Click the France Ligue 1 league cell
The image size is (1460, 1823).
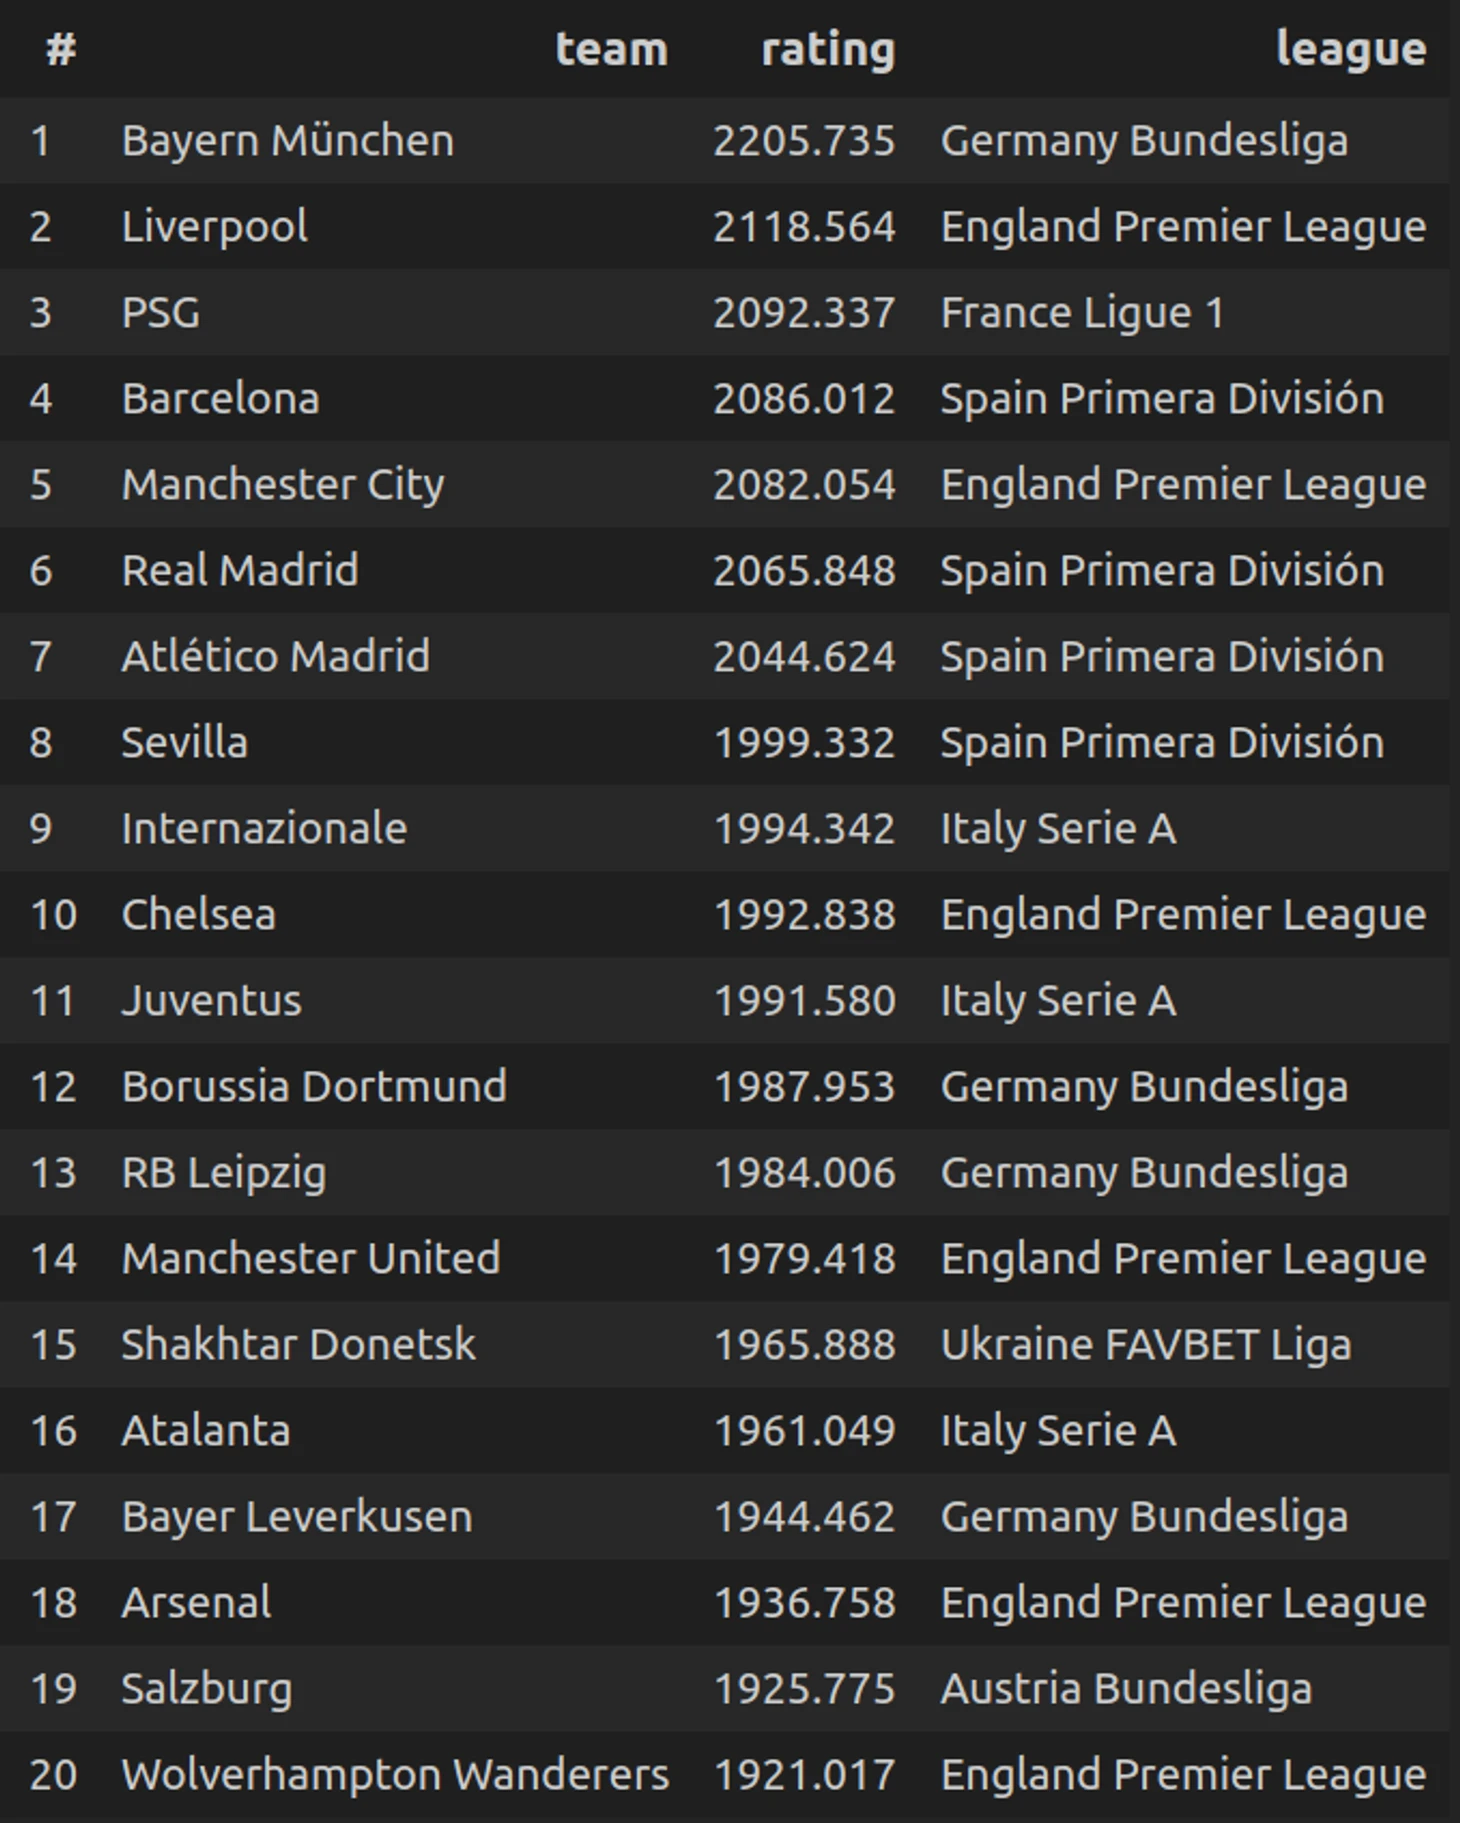tap(1082, 313)
